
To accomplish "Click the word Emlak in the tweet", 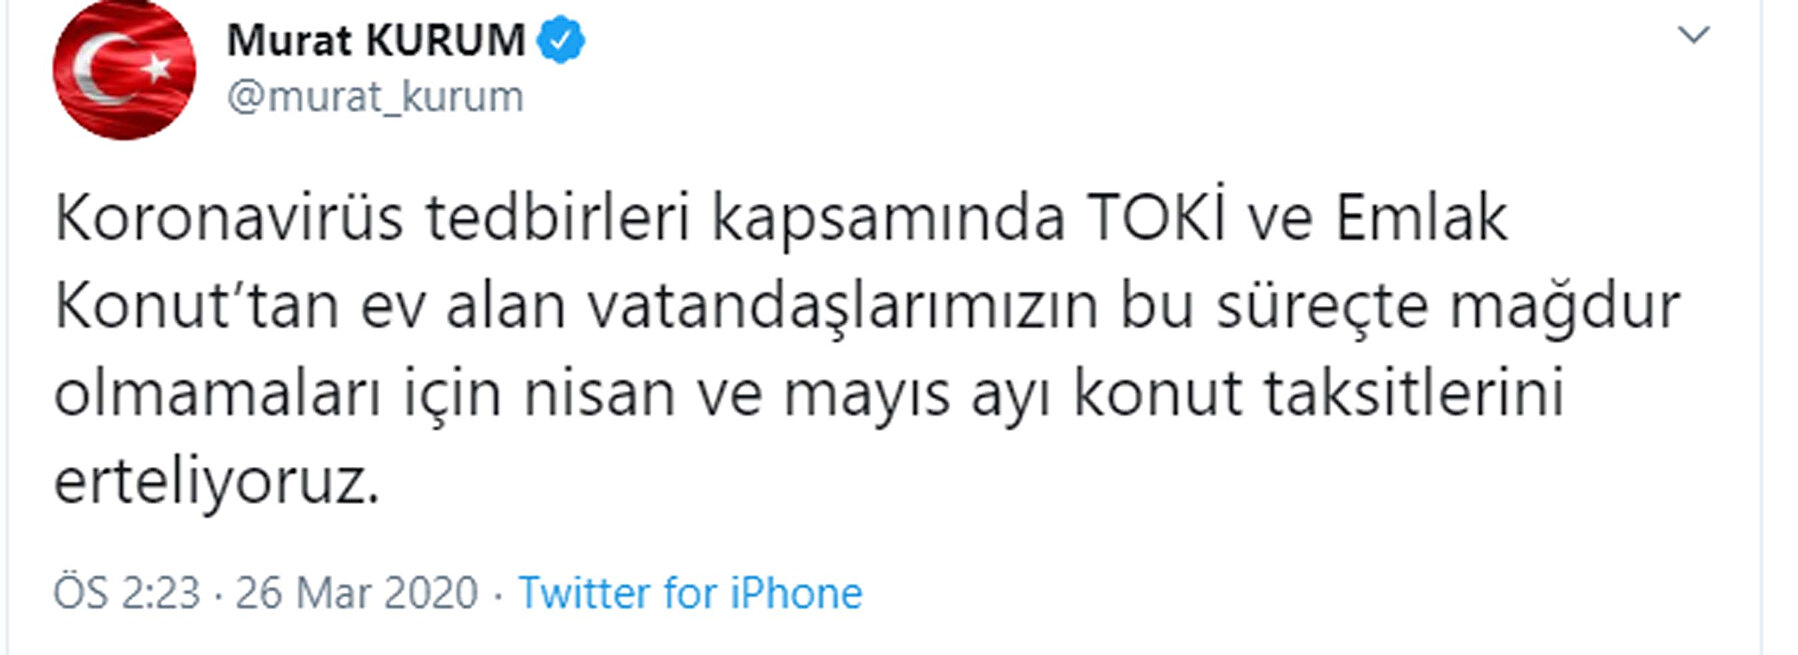I will [1421, 218].
